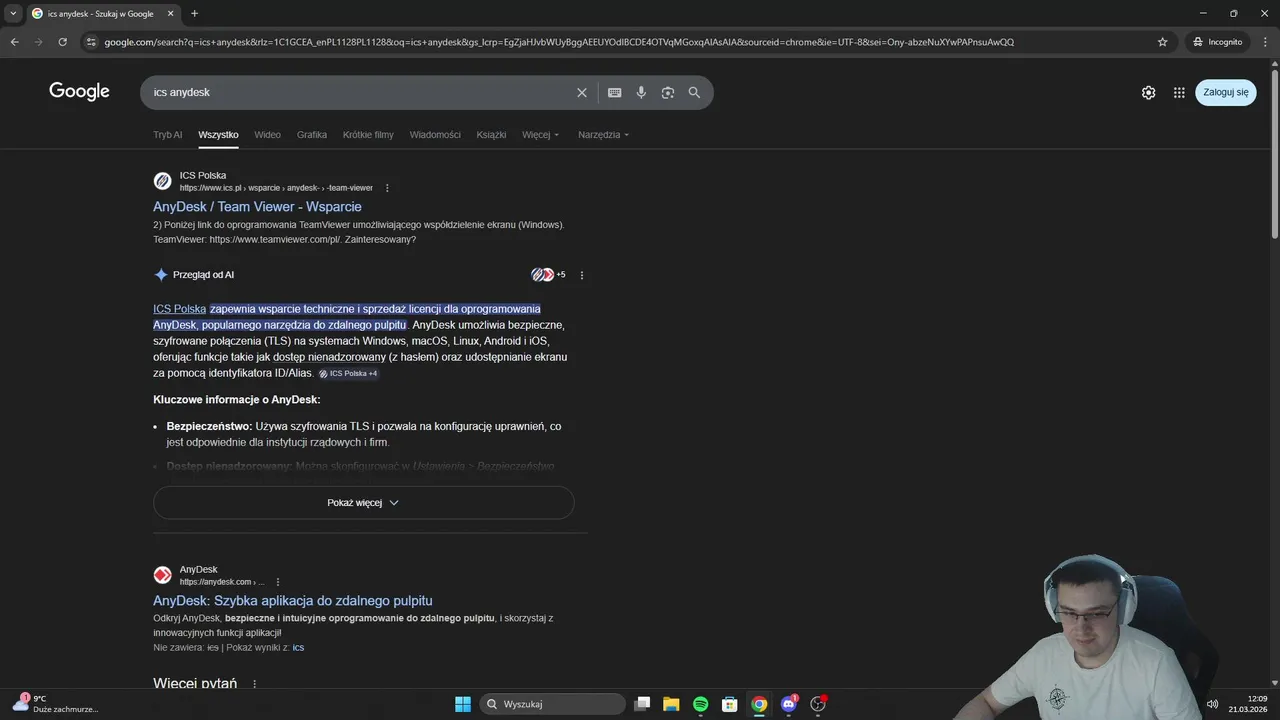
Task: Open the on-screen keyboard icon in search box
Action: 615,92
